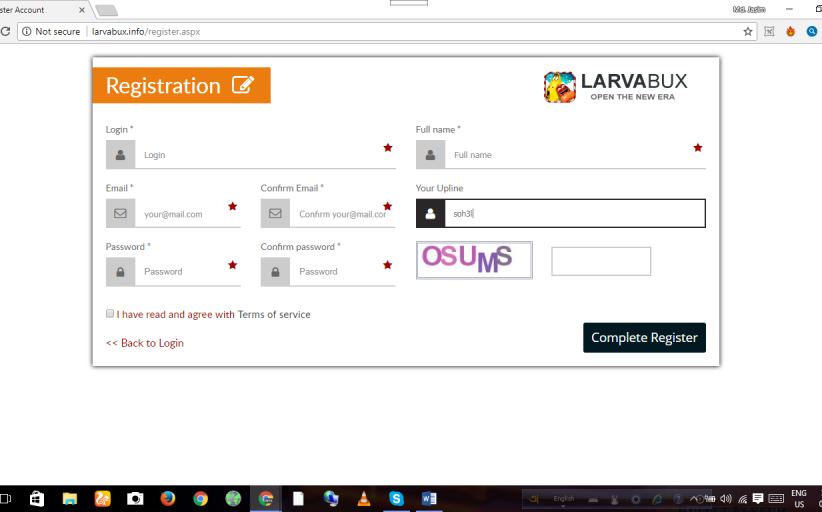Click the Your Upline field containing soh3

coord(575,213)
